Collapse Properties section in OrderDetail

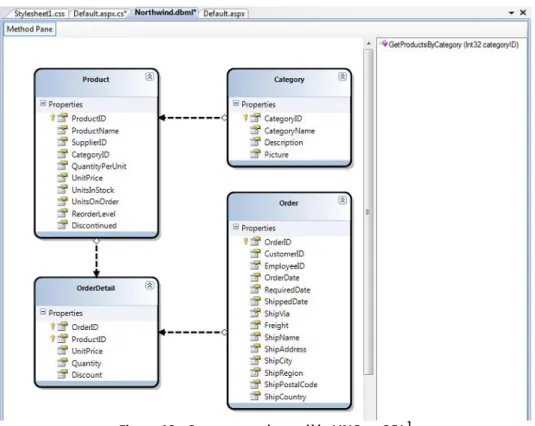43,312
